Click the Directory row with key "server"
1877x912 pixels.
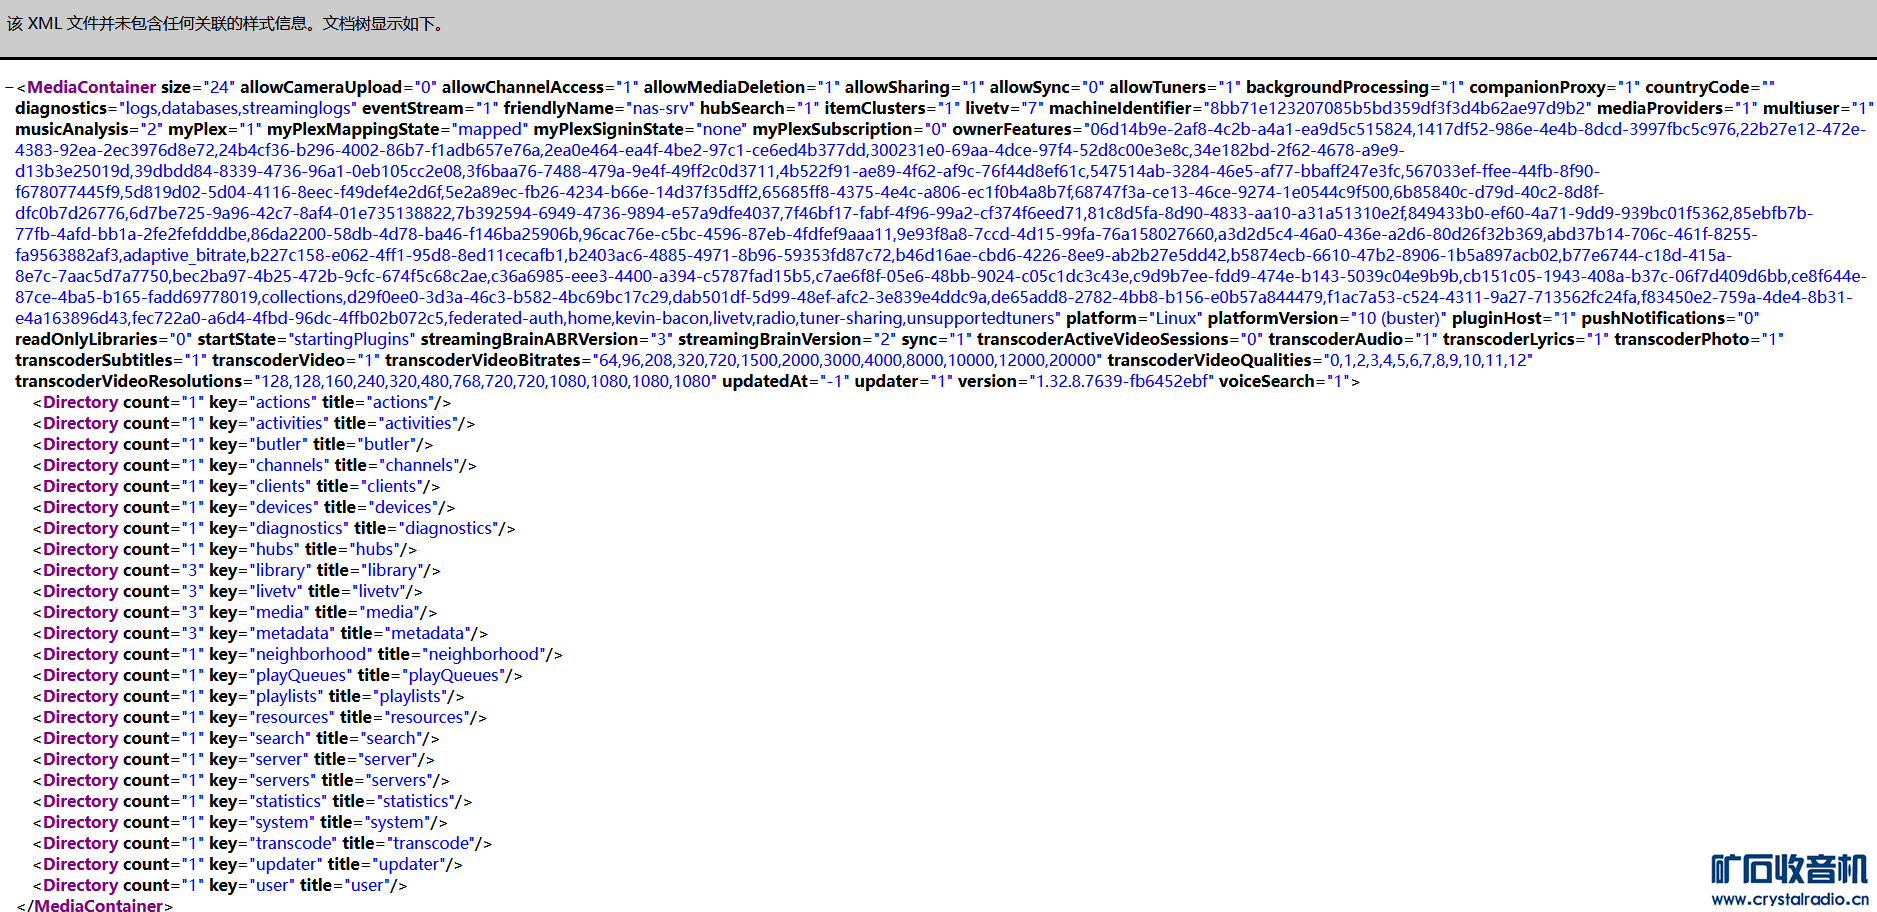point(234,760)
